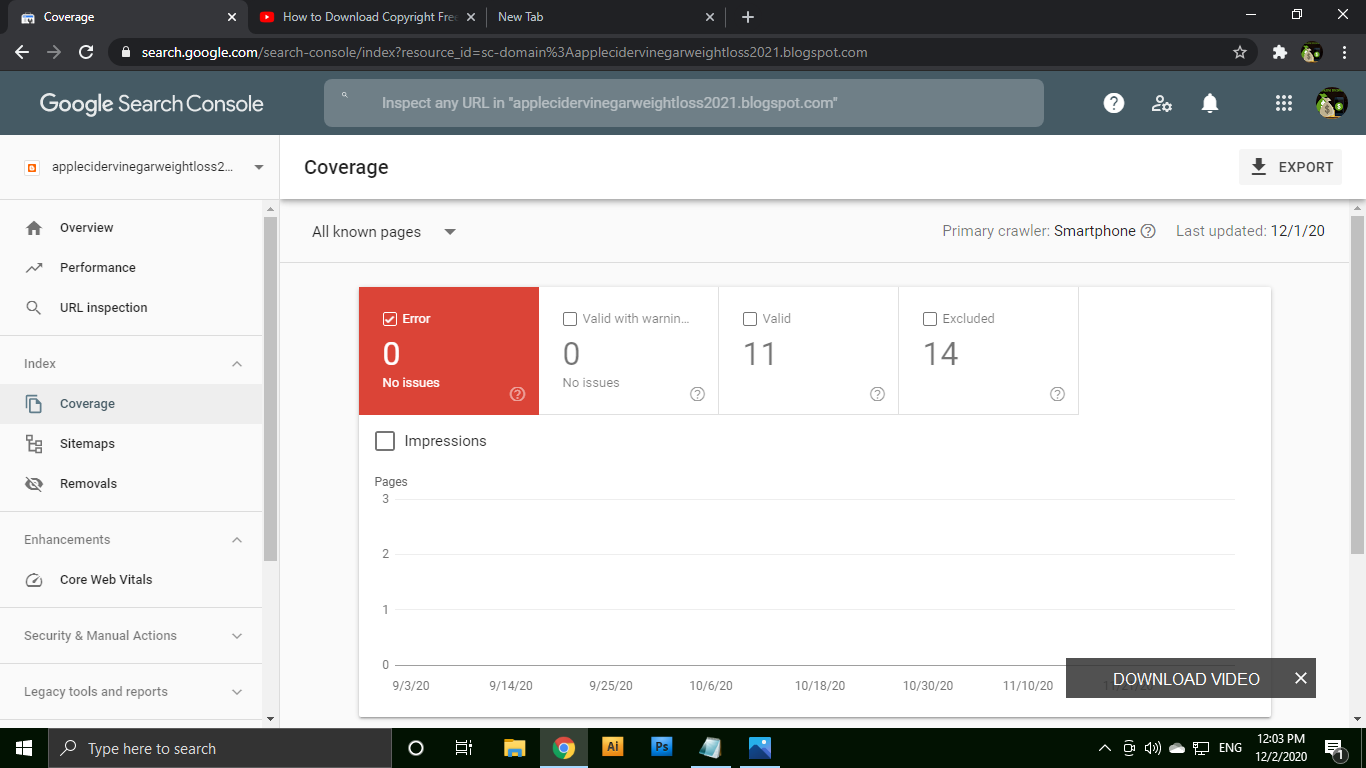Enable the Valid status checkbox
Screen dimensions: 1366x768
pyautogui.click(x=750, y=318)
